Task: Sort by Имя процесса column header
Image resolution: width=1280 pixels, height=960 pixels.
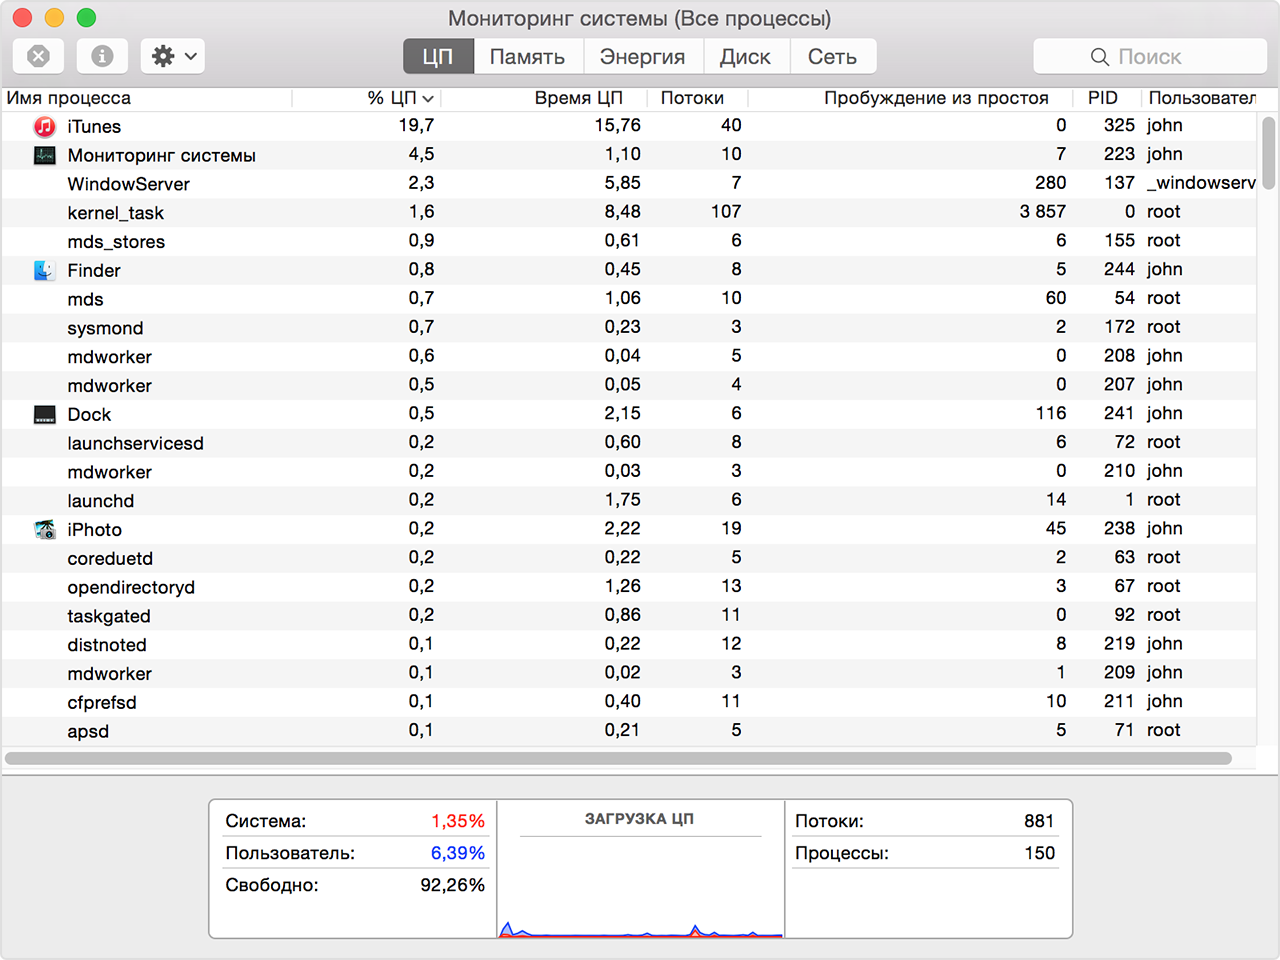Action: pos(70,98)
